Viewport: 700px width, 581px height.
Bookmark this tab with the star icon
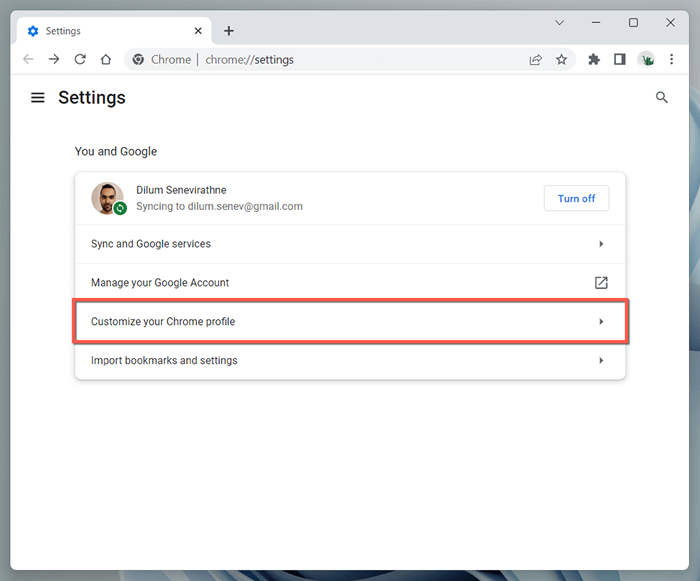561,59
